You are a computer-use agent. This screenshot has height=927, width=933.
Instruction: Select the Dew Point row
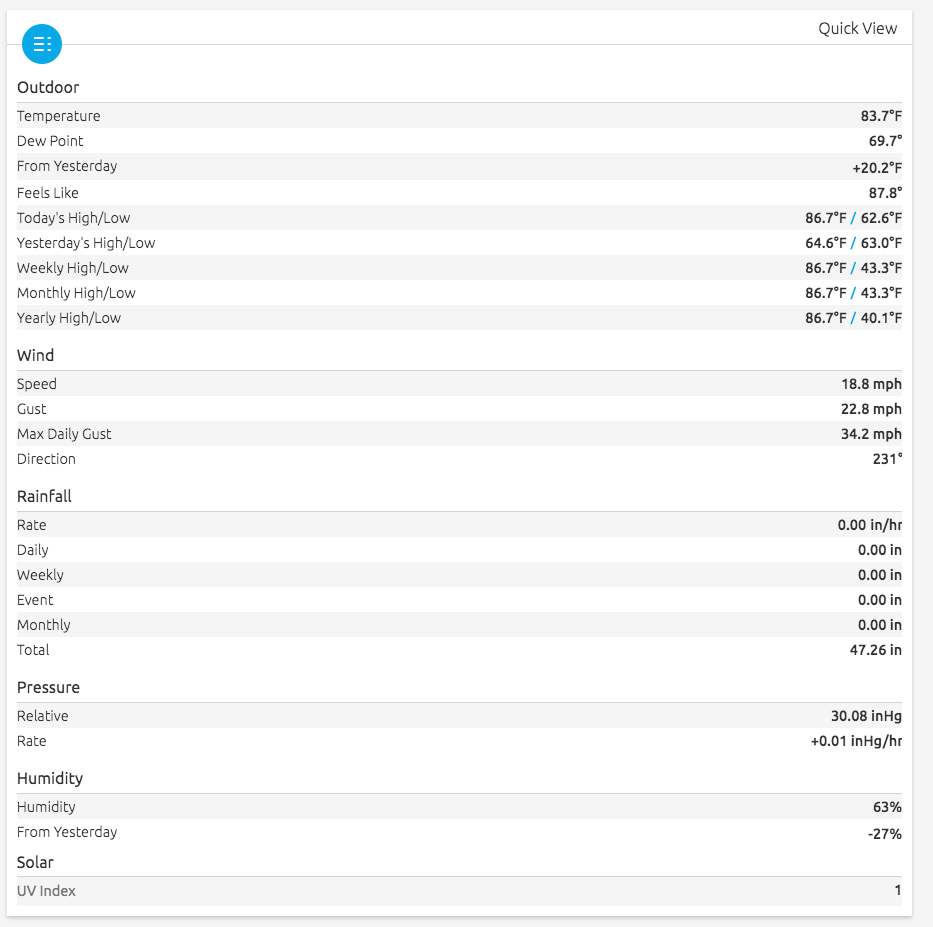(x=459, y=140)
